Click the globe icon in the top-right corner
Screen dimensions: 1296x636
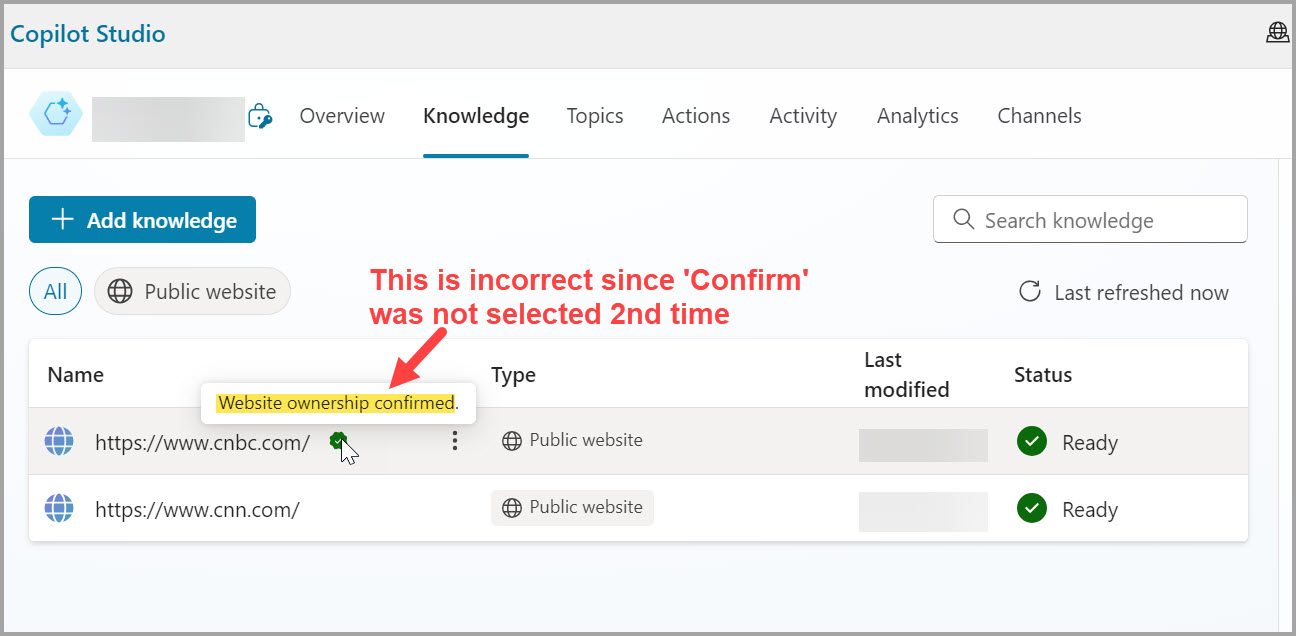click(1277, 31)
